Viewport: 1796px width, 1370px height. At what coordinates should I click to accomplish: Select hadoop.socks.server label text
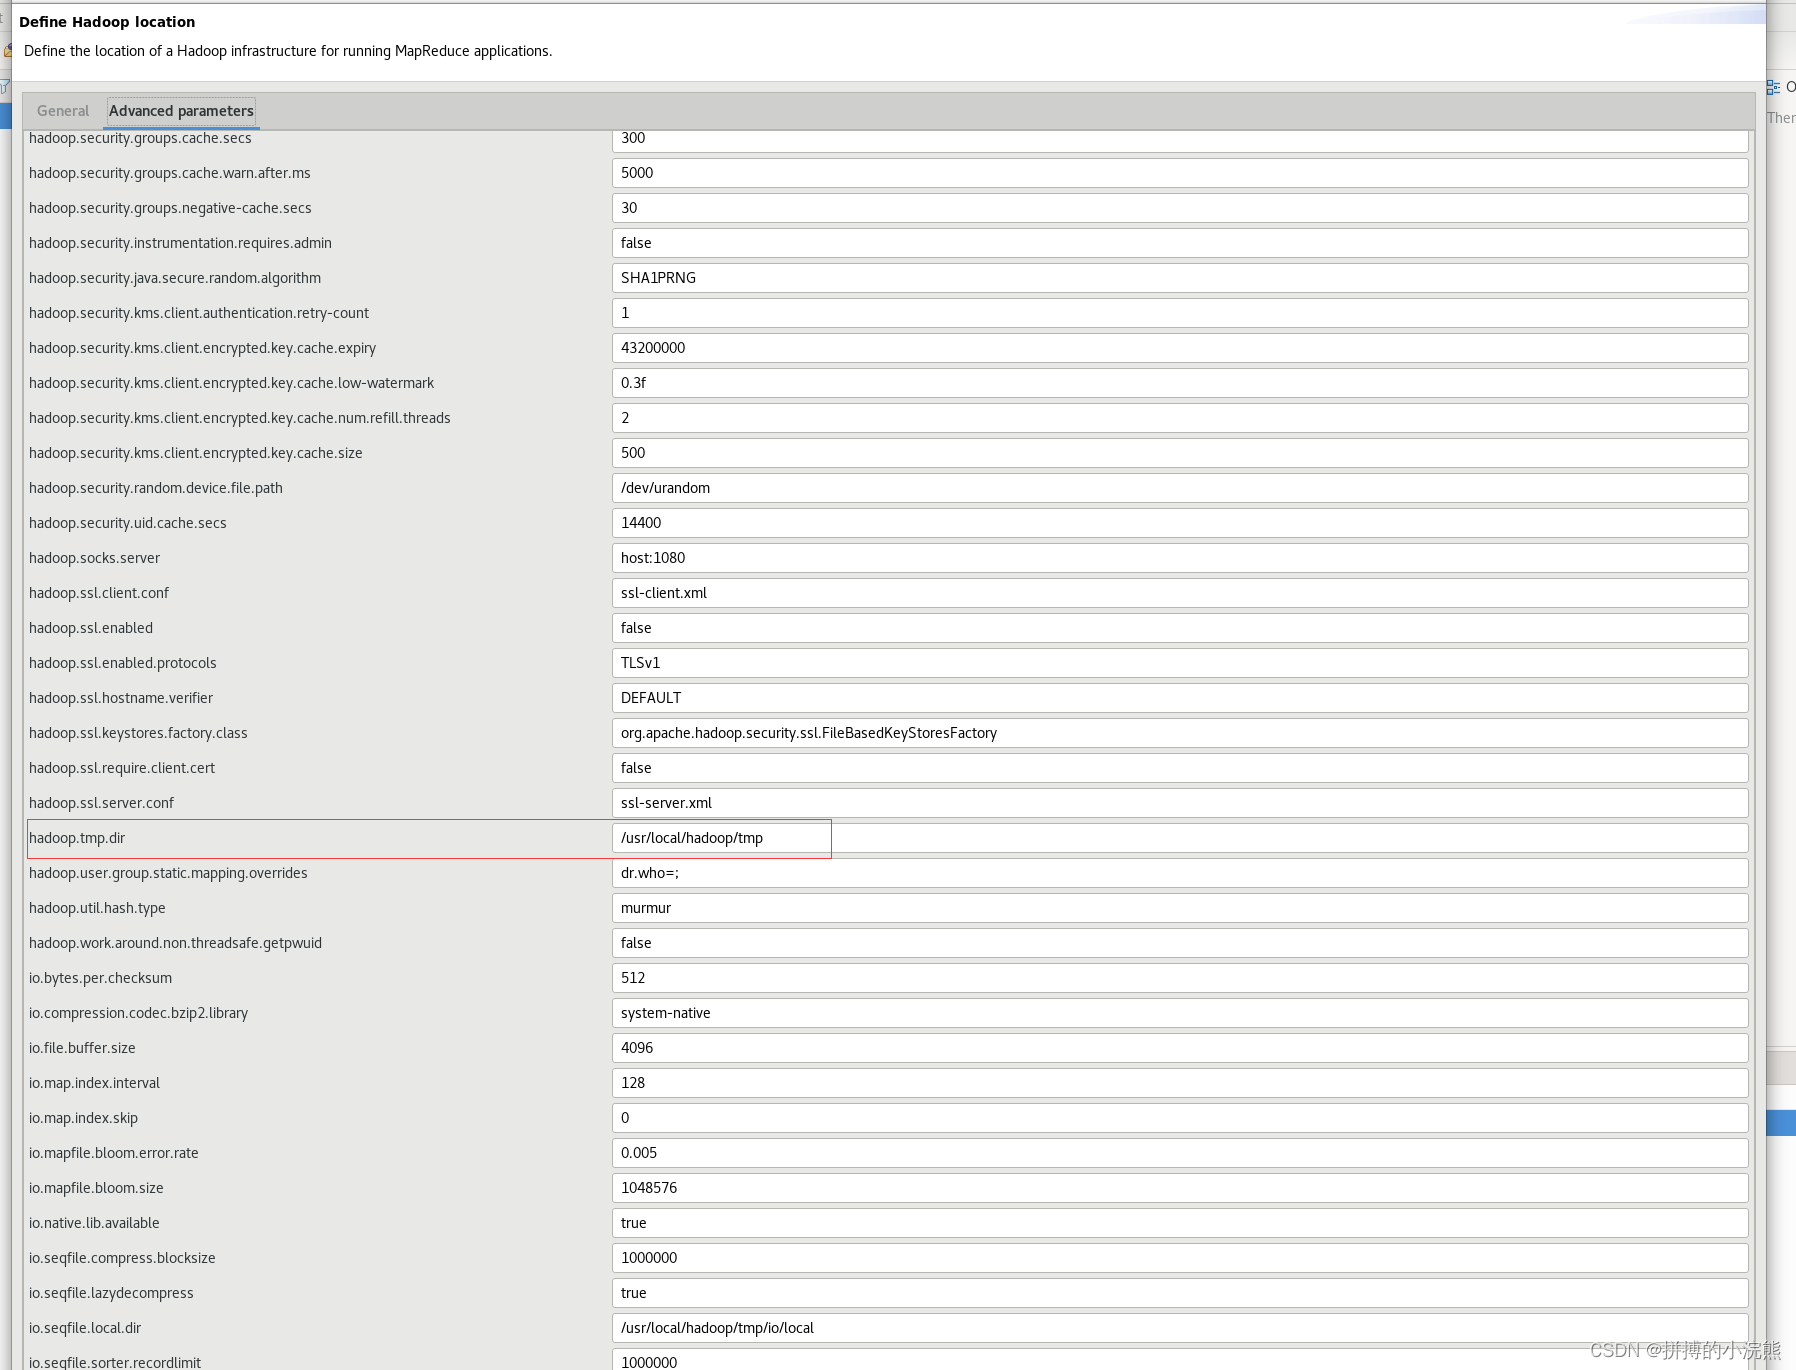tap(94, 558)
